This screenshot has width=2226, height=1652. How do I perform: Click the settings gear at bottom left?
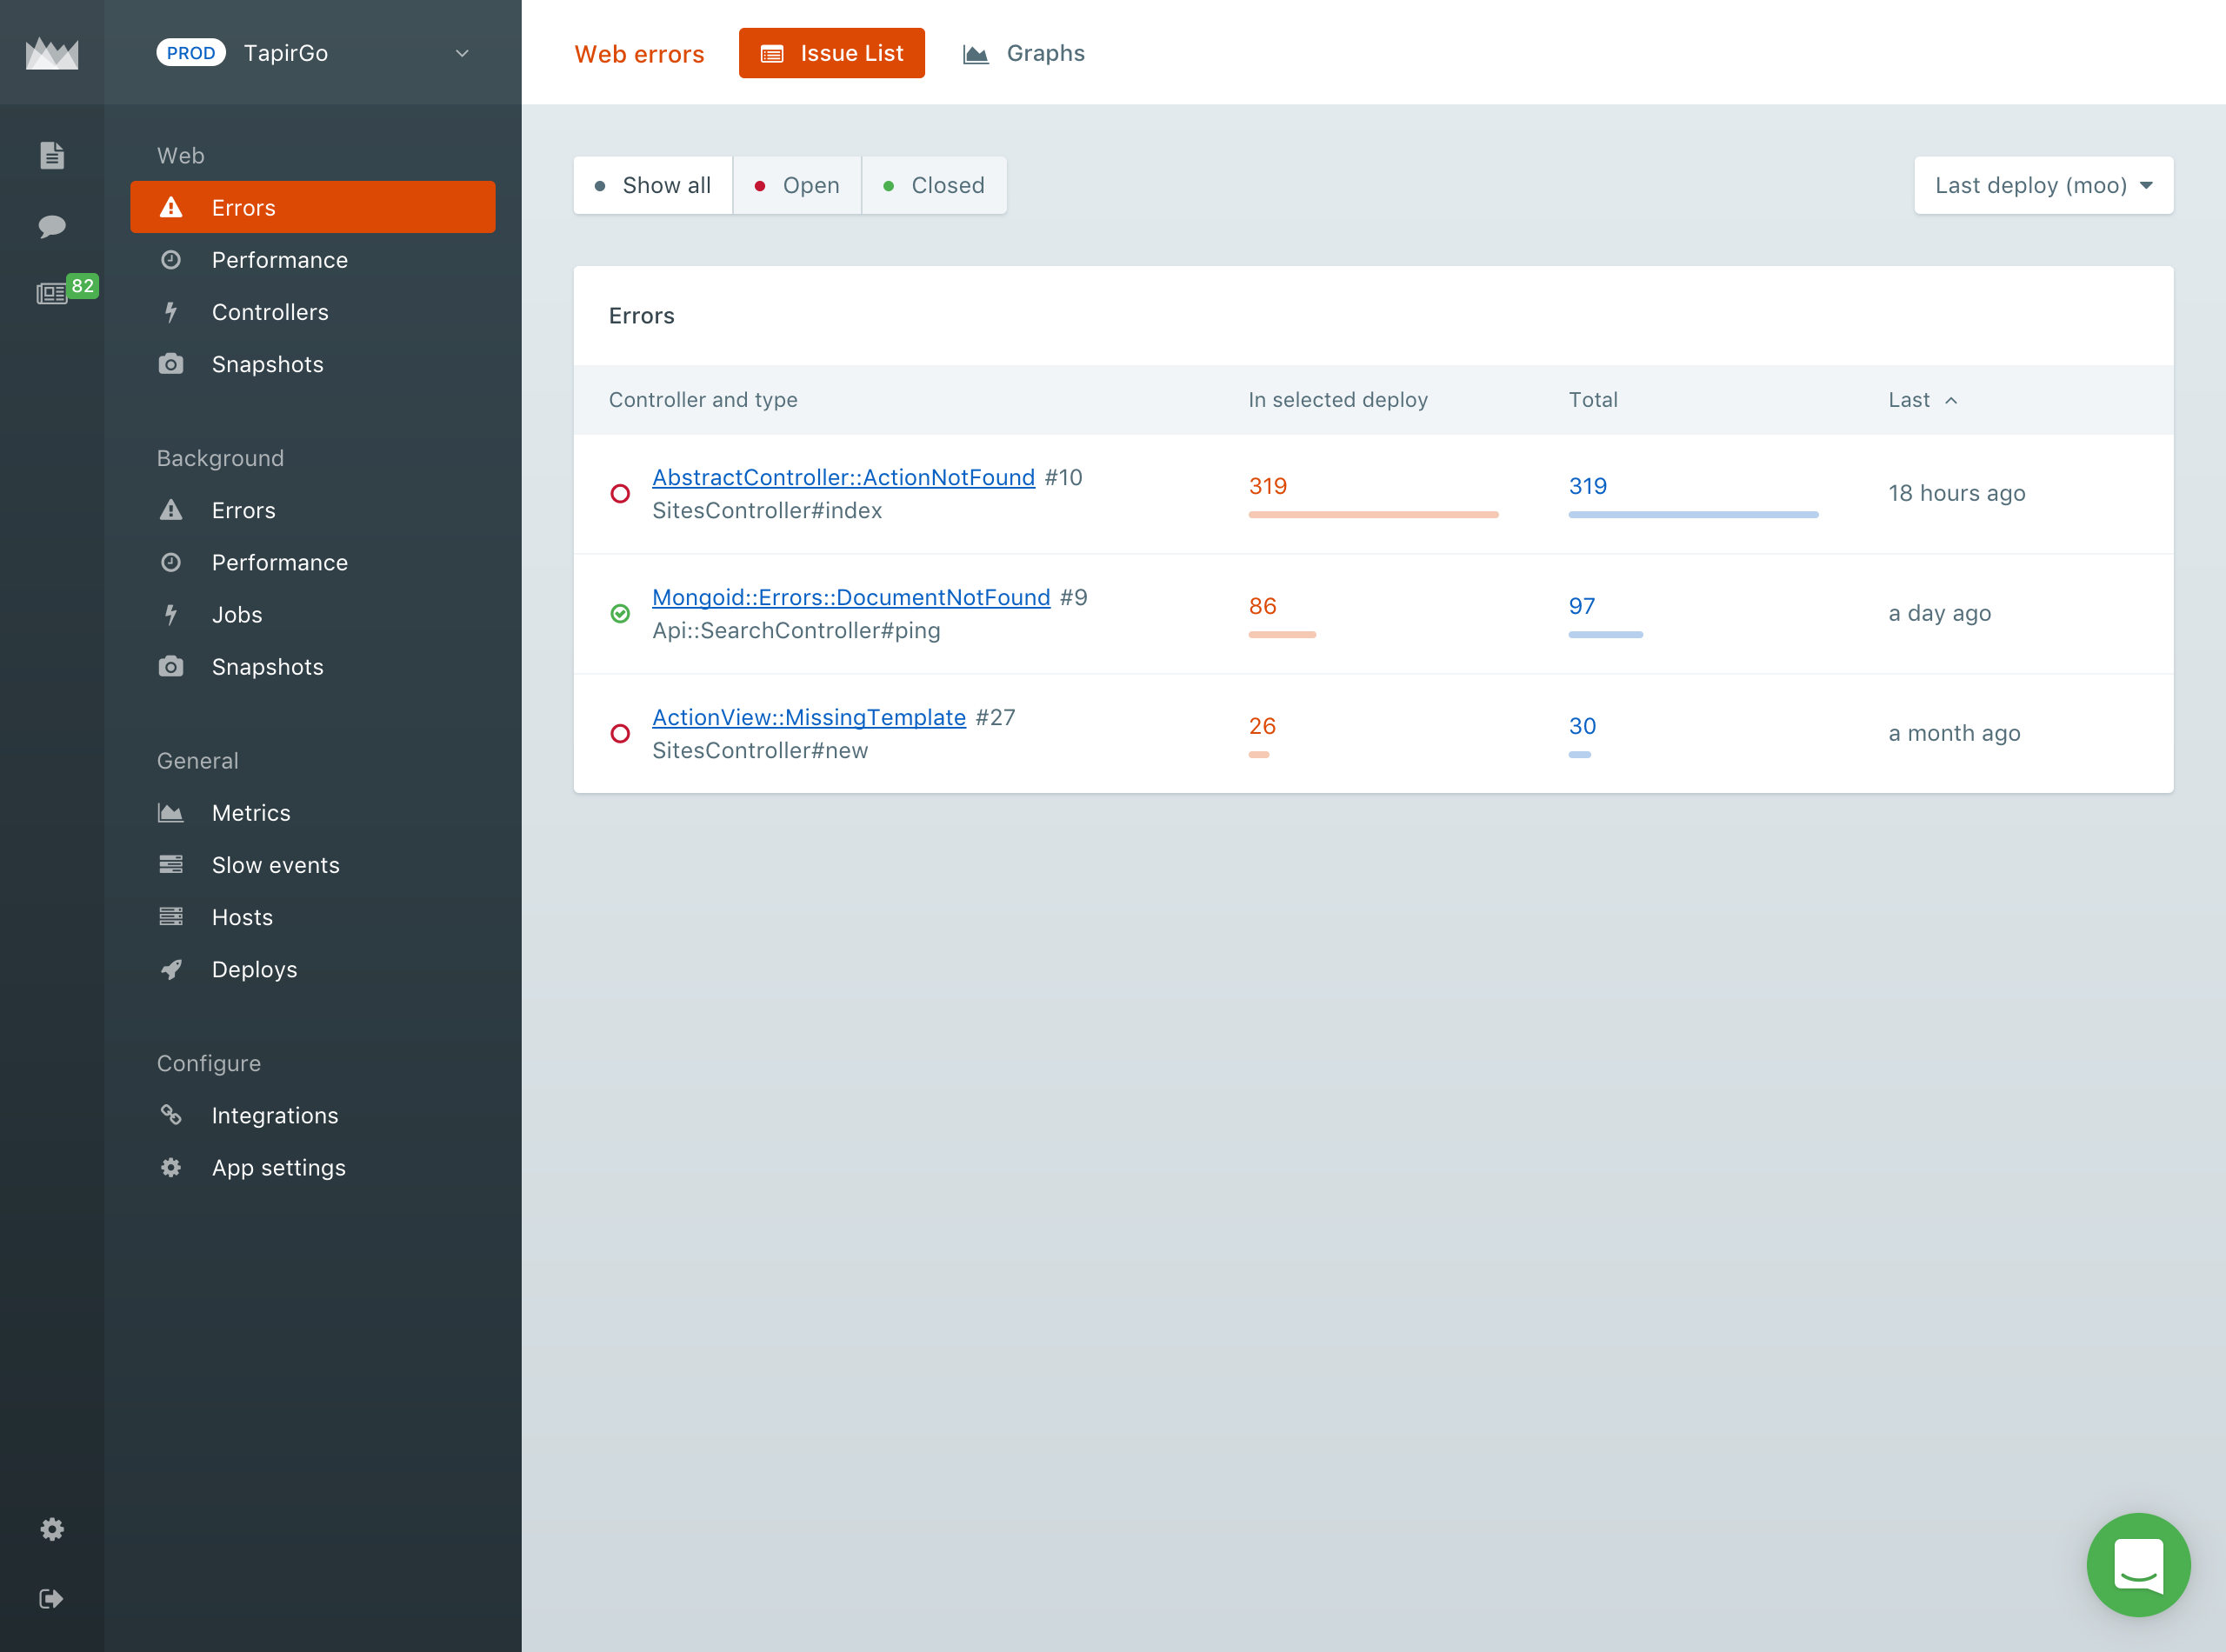coord(52,1529)
